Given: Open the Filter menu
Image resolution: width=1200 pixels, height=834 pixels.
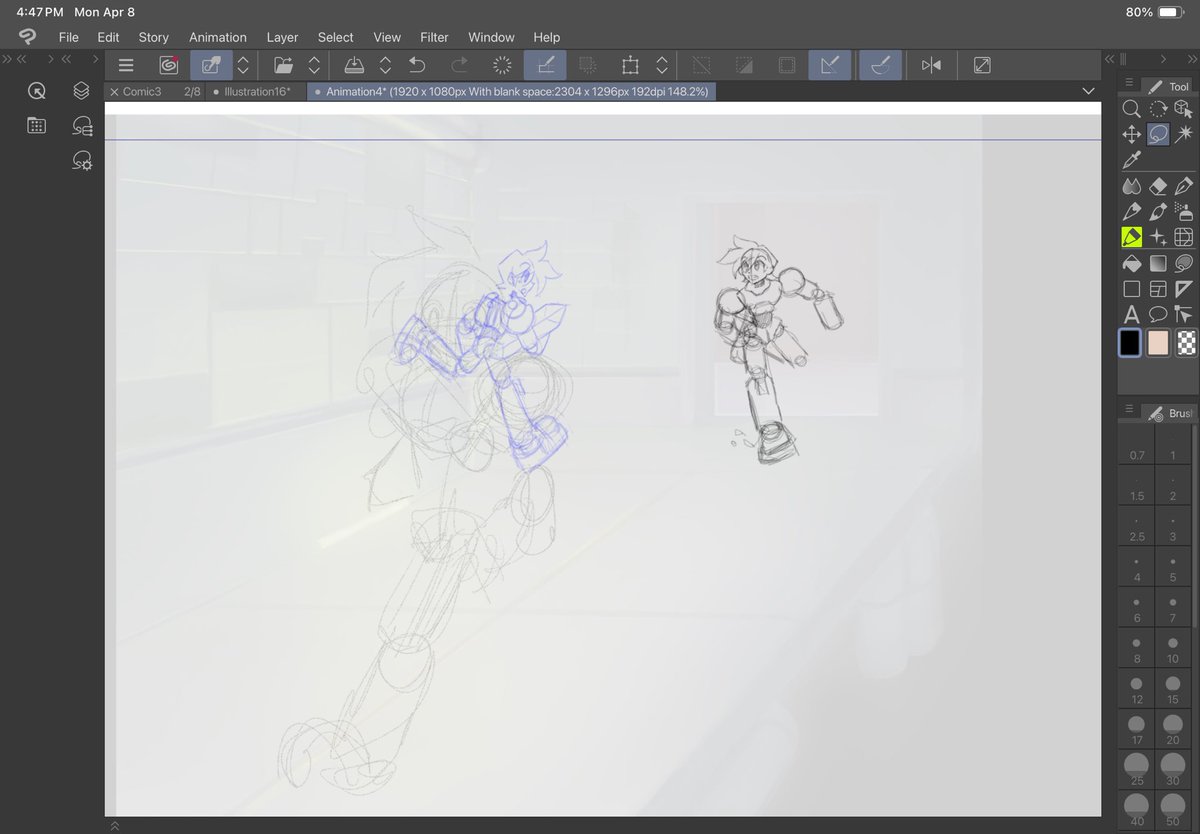Looking at the screenshot, I should click(434, 37).
